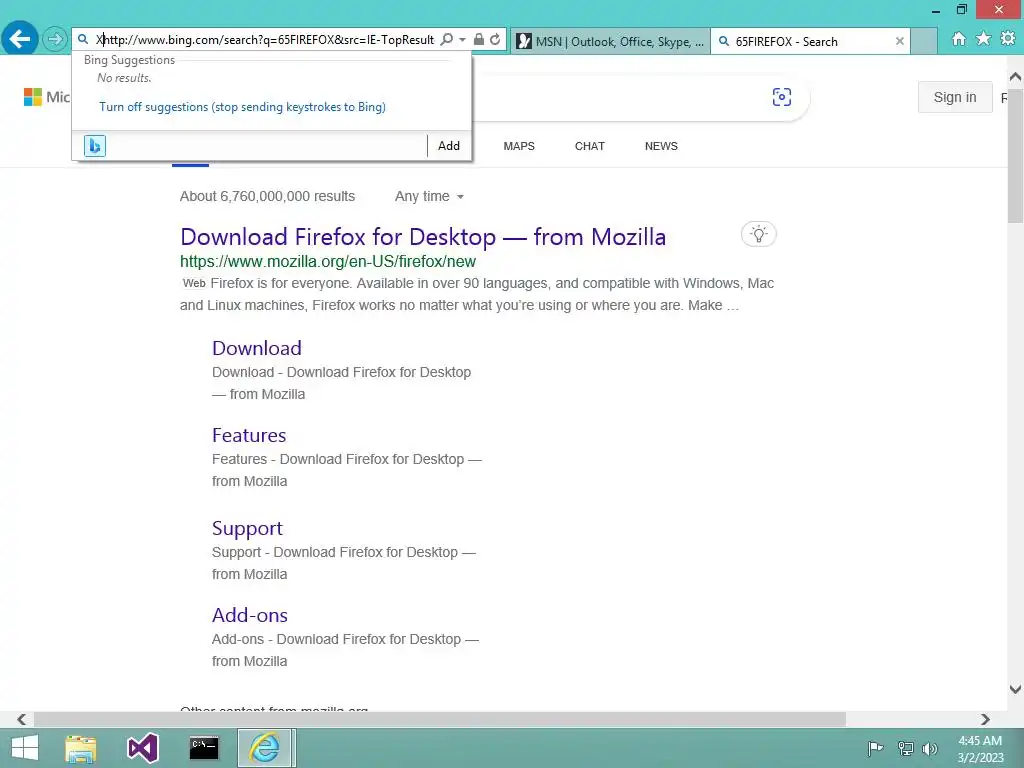Click the horizontal scrollbar thumb
This screenshot has height=768, width=1024.
(x=440, y=720)
